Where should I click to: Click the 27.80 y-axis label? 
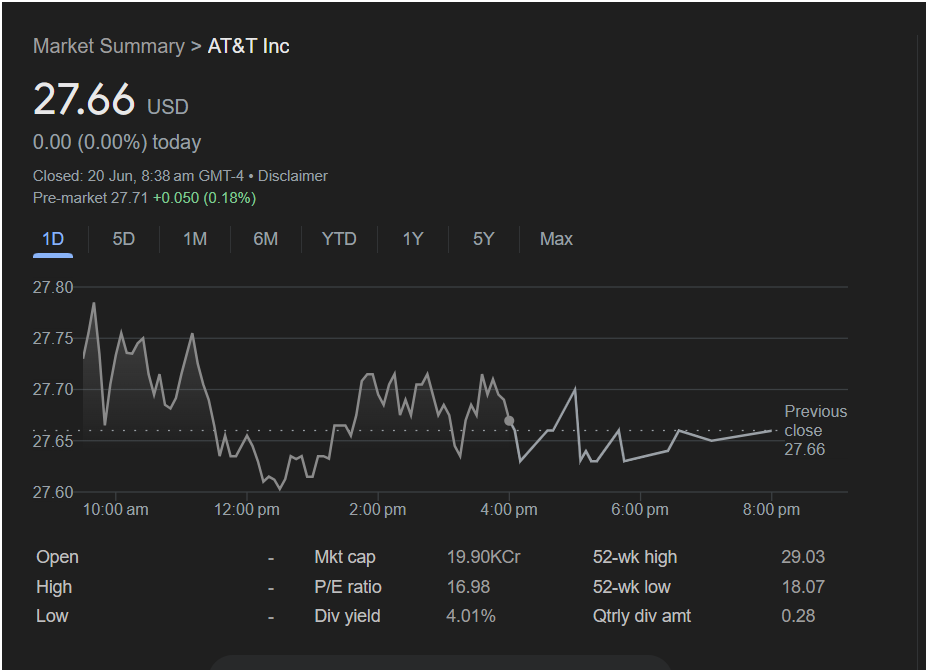tap(53, 288)
